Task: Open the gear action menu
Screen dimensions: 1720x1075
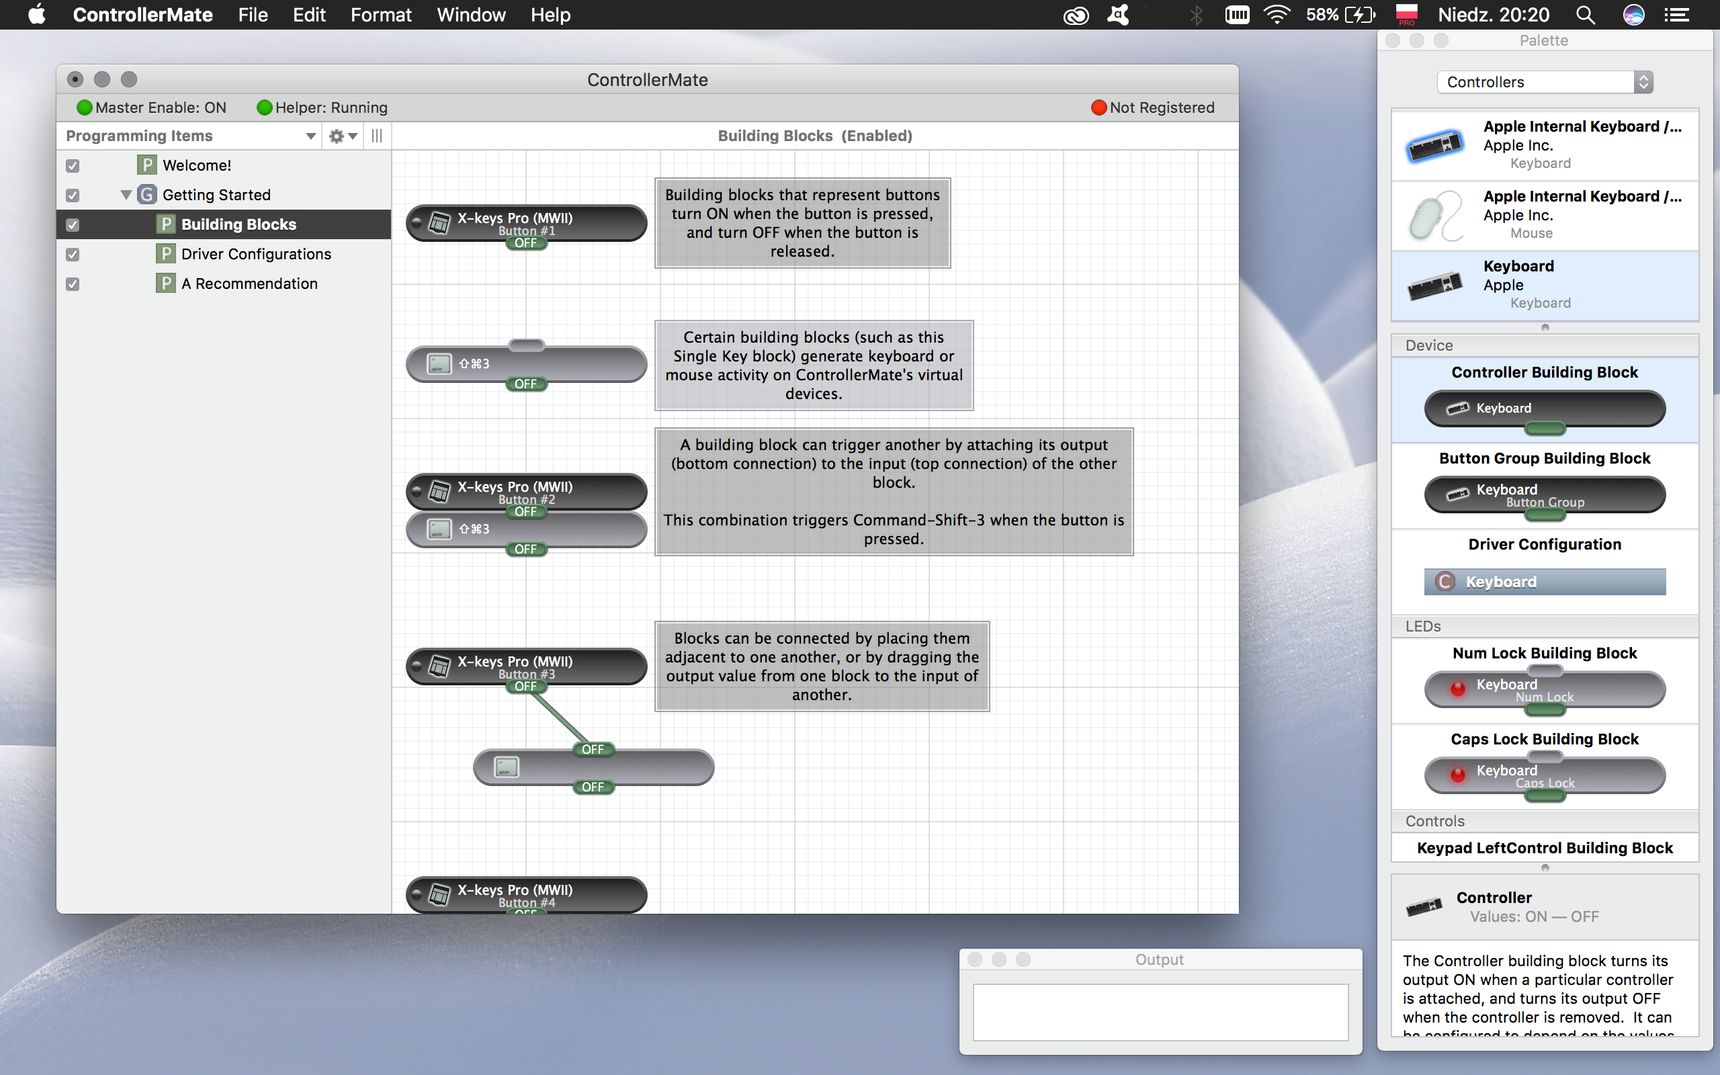Action: pyautogui.click(x=343, y=136)
